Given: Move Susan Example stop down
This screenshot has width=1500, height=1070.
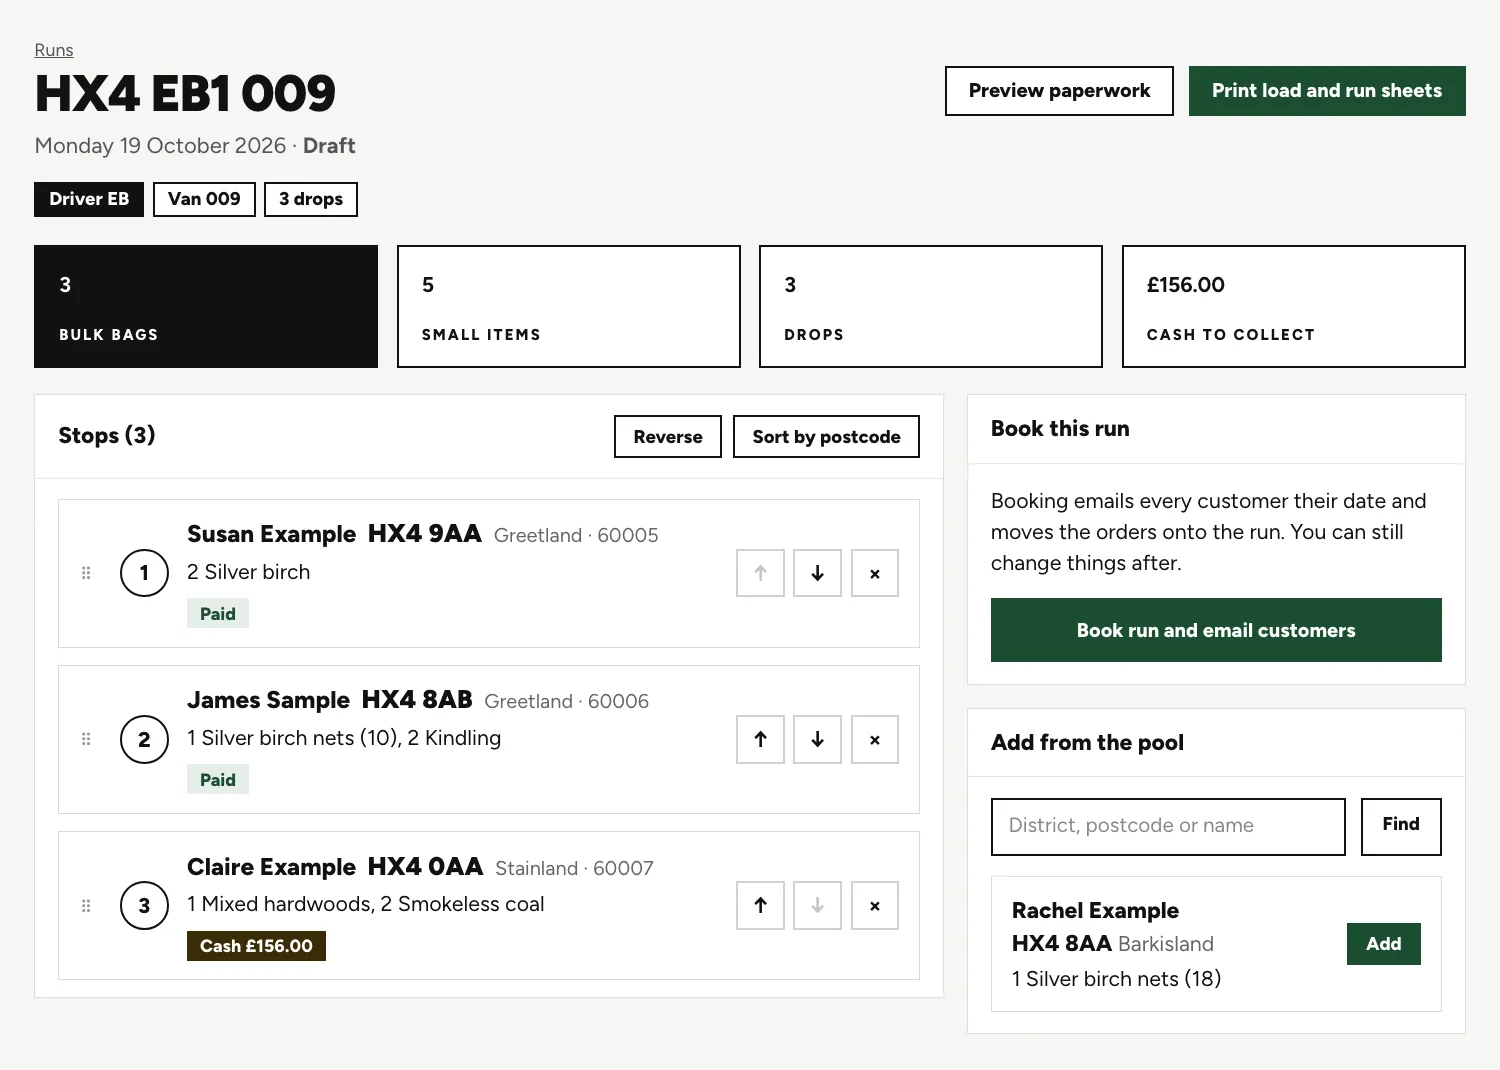Looking at the screenshot, I should (x=817, y=573).
